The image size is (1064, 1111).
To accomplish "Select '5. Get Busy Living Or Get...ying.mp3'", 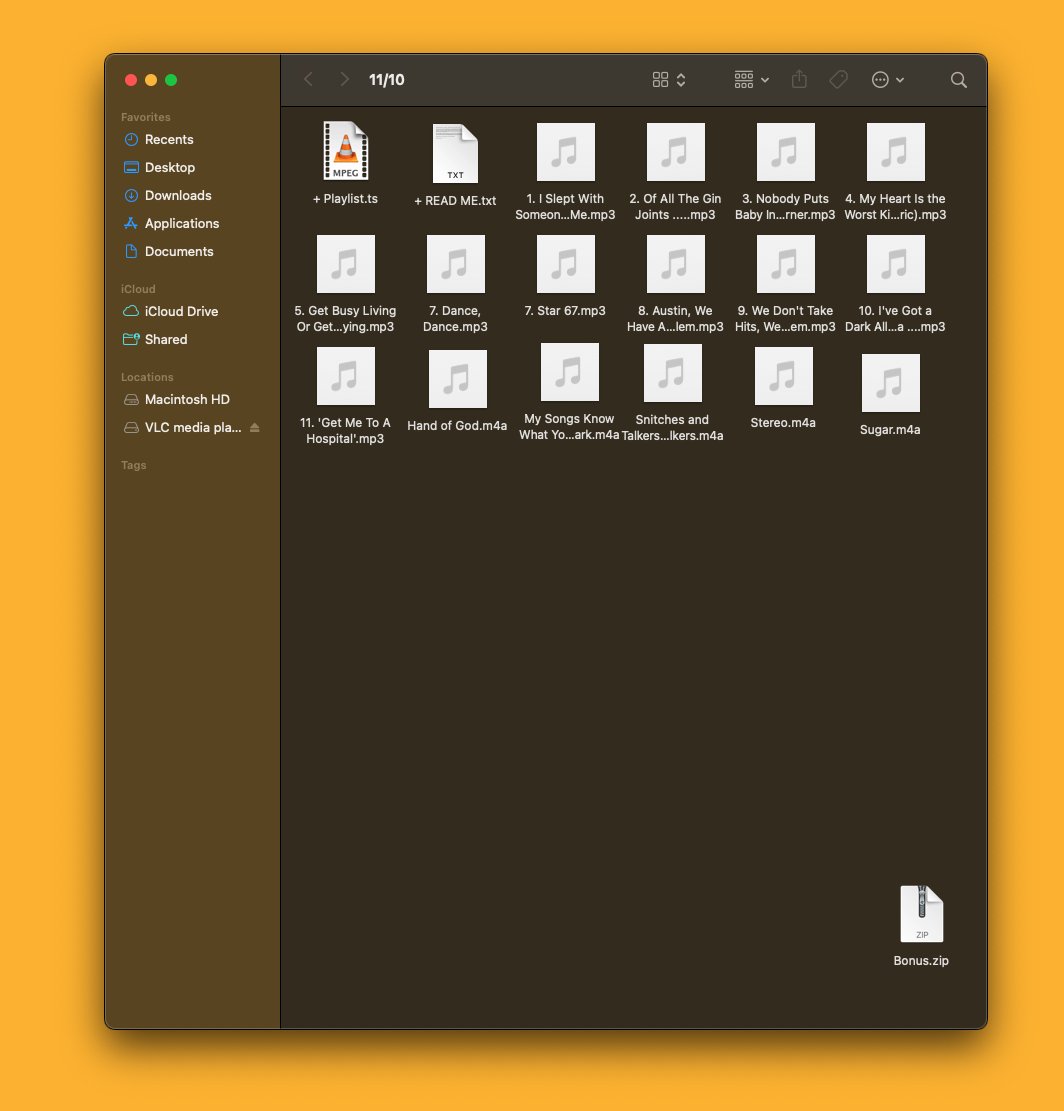I will [346, 264].
